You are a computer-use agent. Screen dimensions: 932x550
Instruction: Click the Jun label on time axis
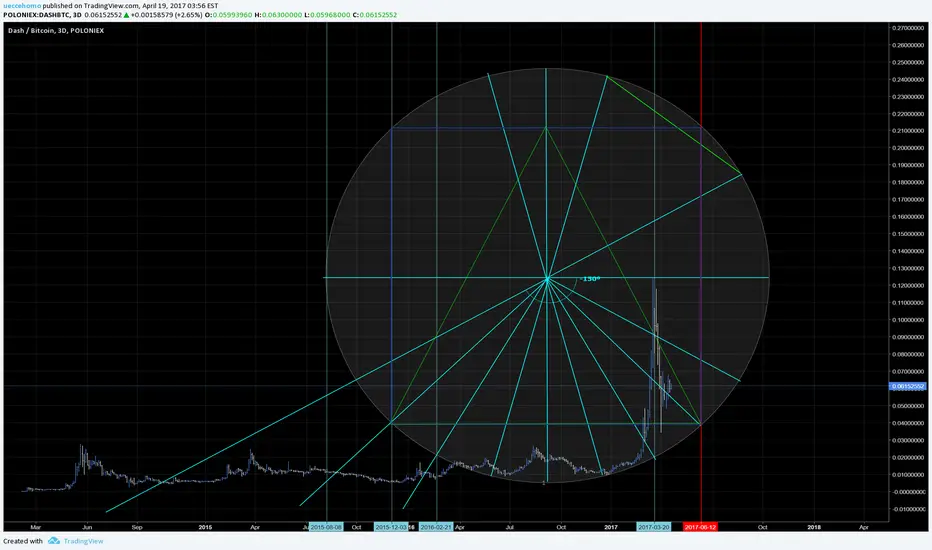pyautogui.click(x=87, y=527)
